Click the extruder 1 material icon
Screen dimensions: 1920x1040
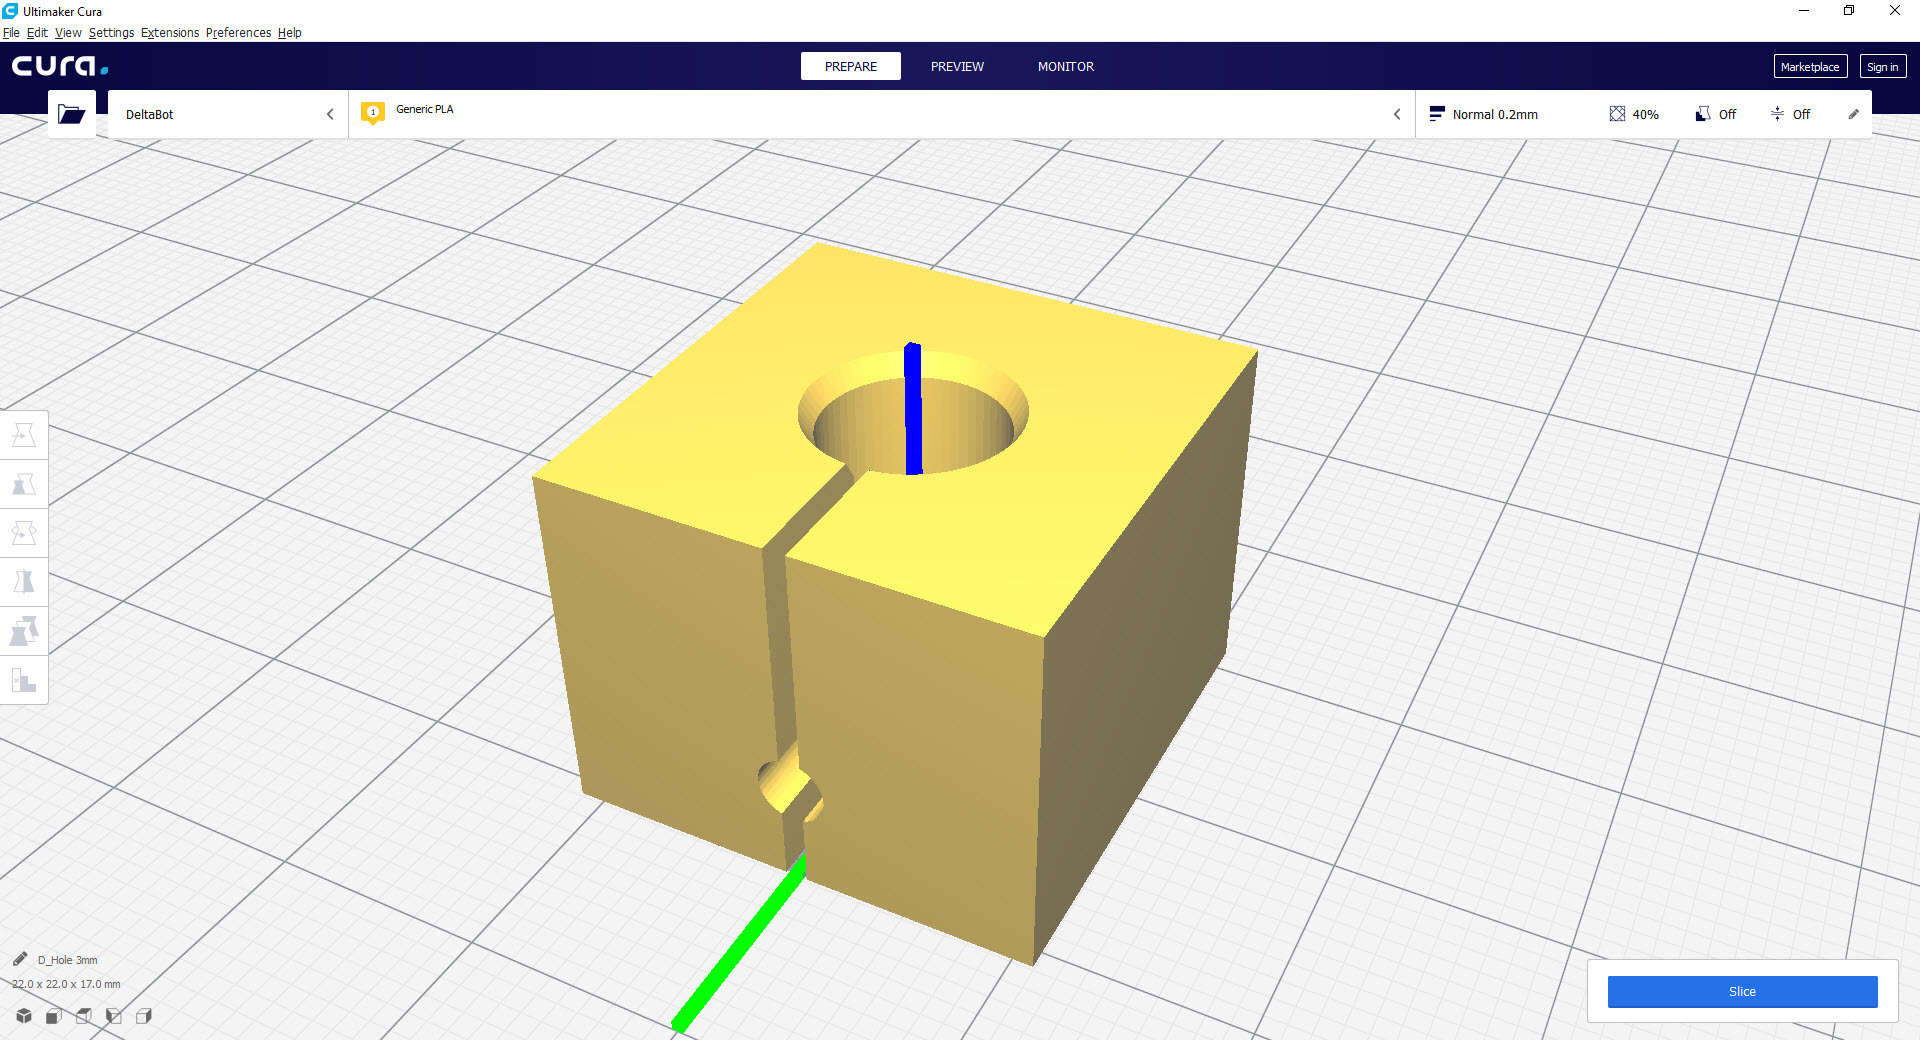click(373, 113)
